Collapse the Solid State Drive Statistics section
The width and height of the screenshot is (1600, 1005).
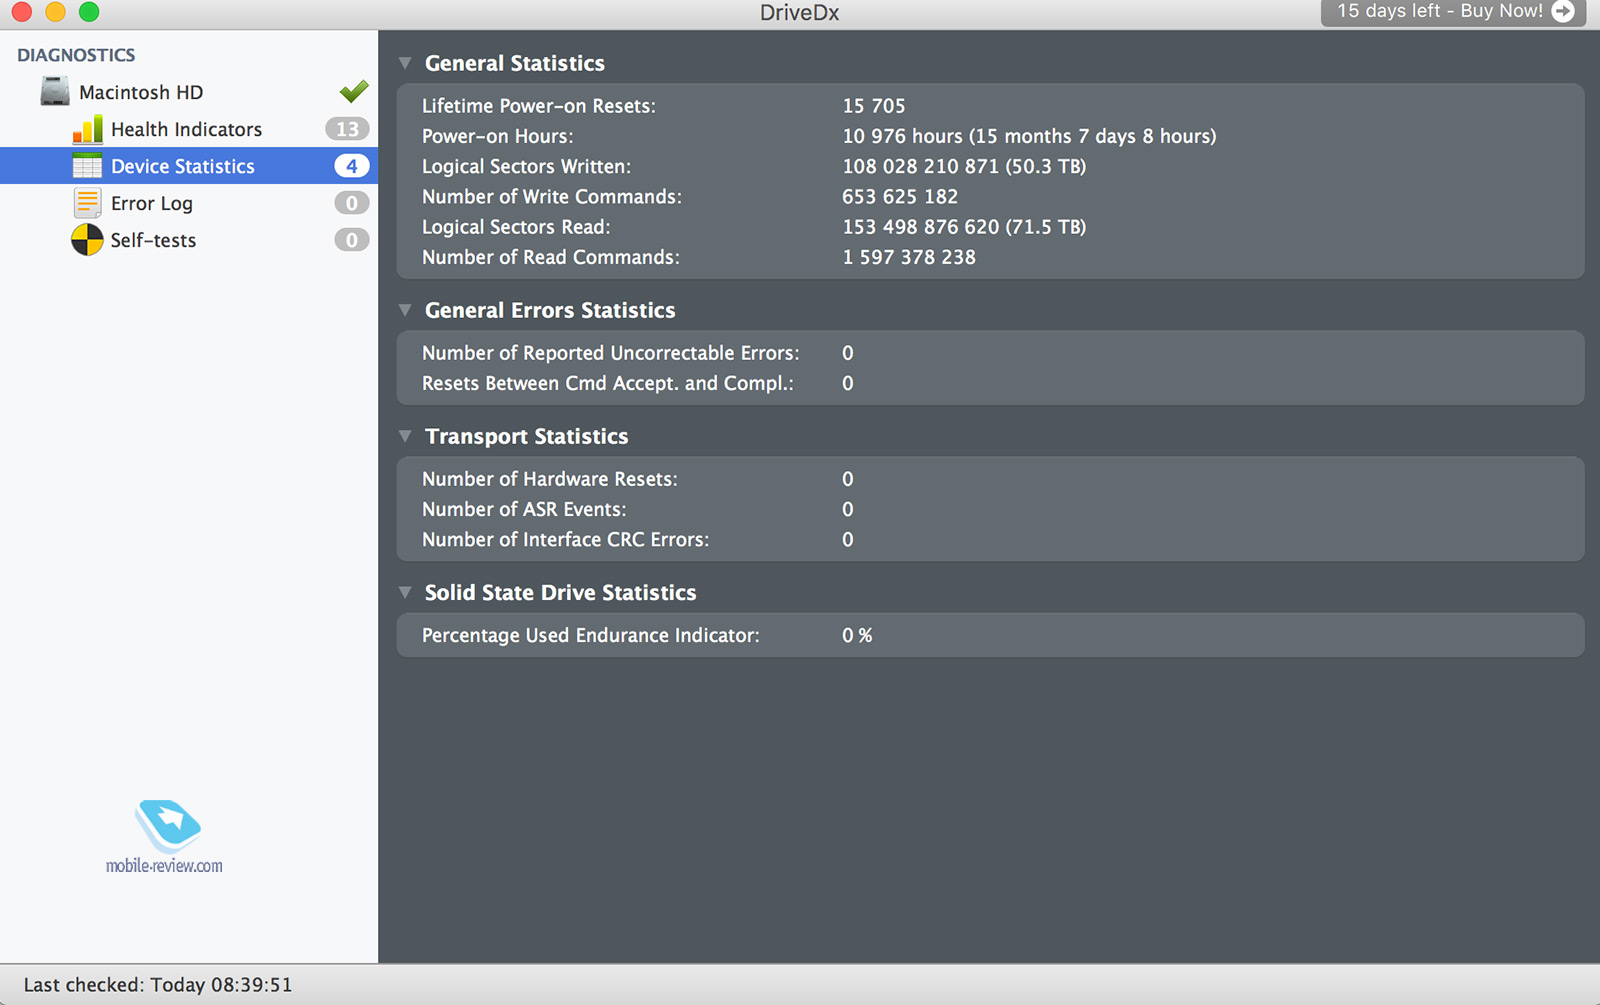tap(405, 592)
